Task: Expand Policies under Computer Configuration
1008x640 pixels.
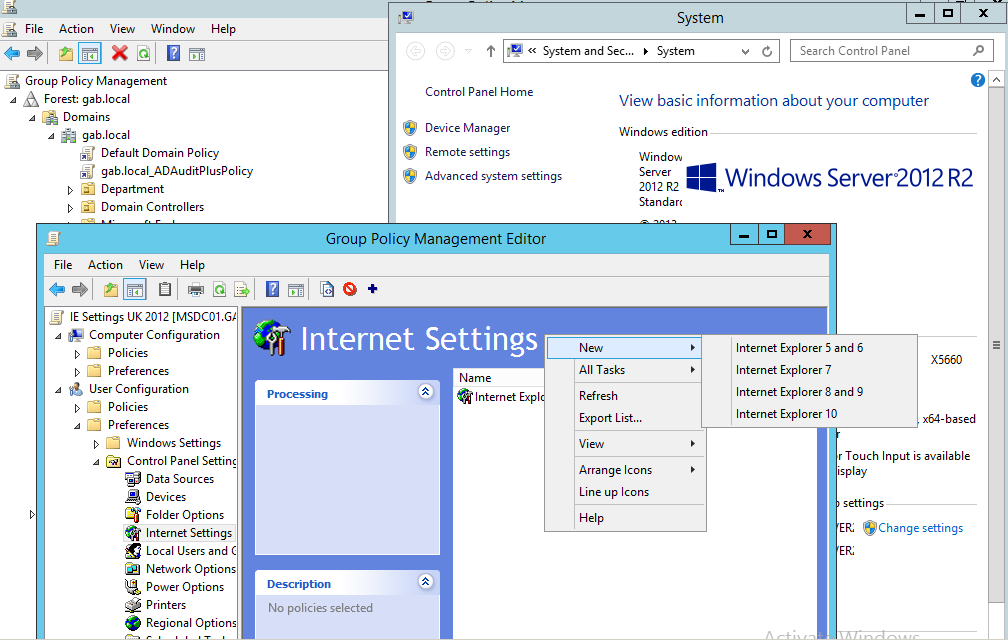Action: [77, 354]
